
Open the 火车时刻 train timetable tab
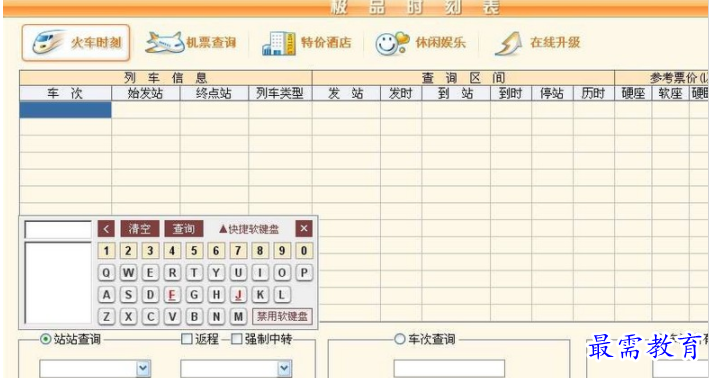[76, 43]
